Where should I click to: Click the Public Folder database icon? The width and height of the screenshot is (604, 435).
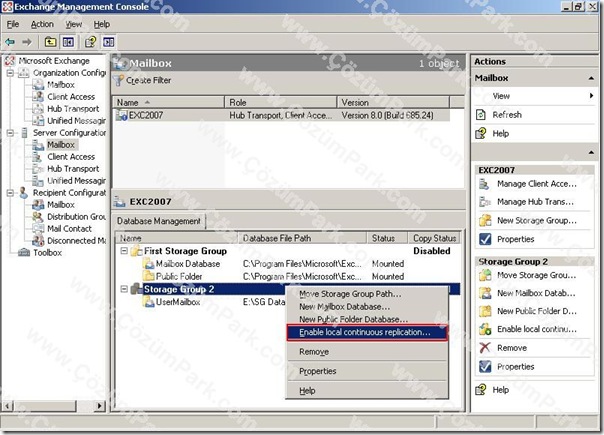(149, 276)
